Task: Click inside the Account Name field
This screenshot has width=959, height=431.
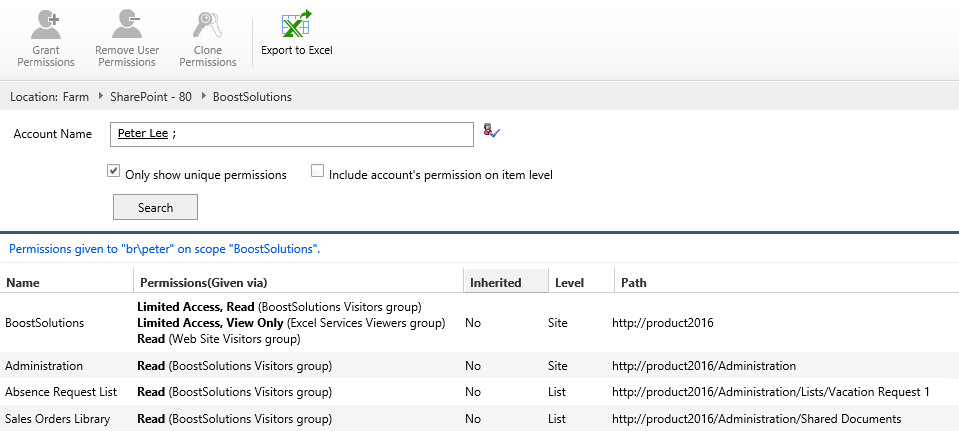Action: click(x=320, y=134)
